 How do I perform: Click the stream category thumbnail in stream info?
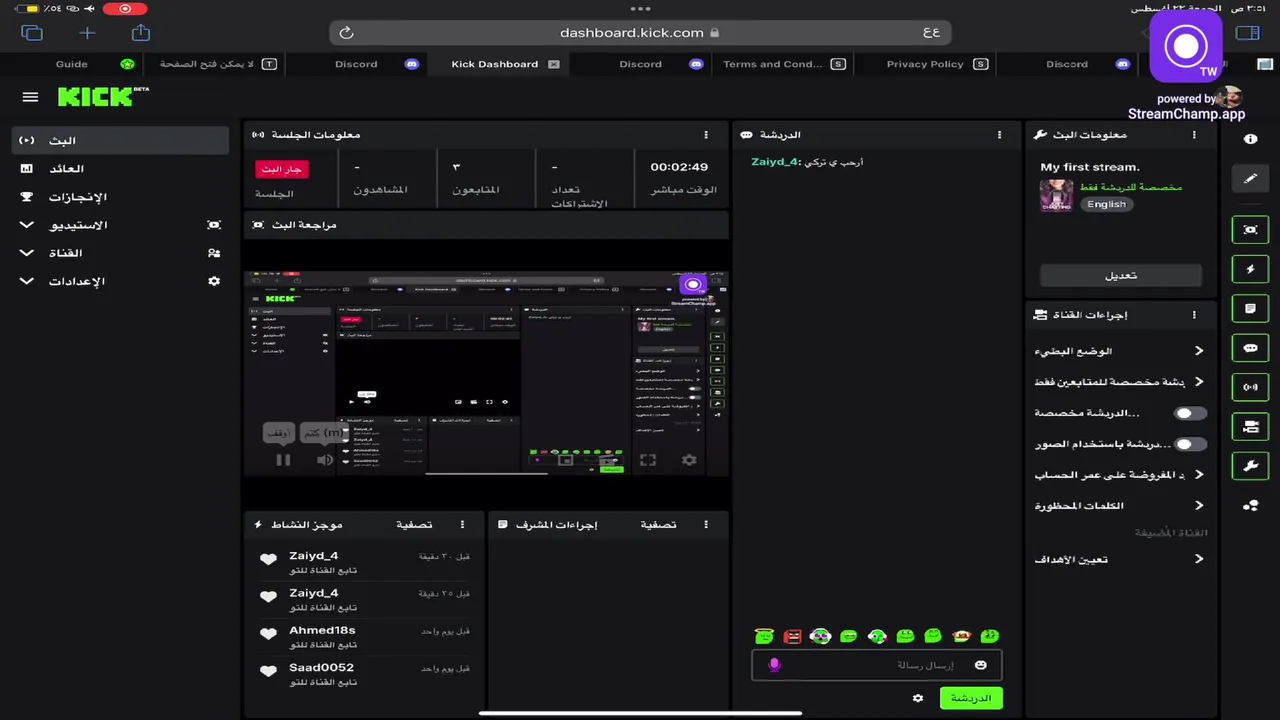1056,195
